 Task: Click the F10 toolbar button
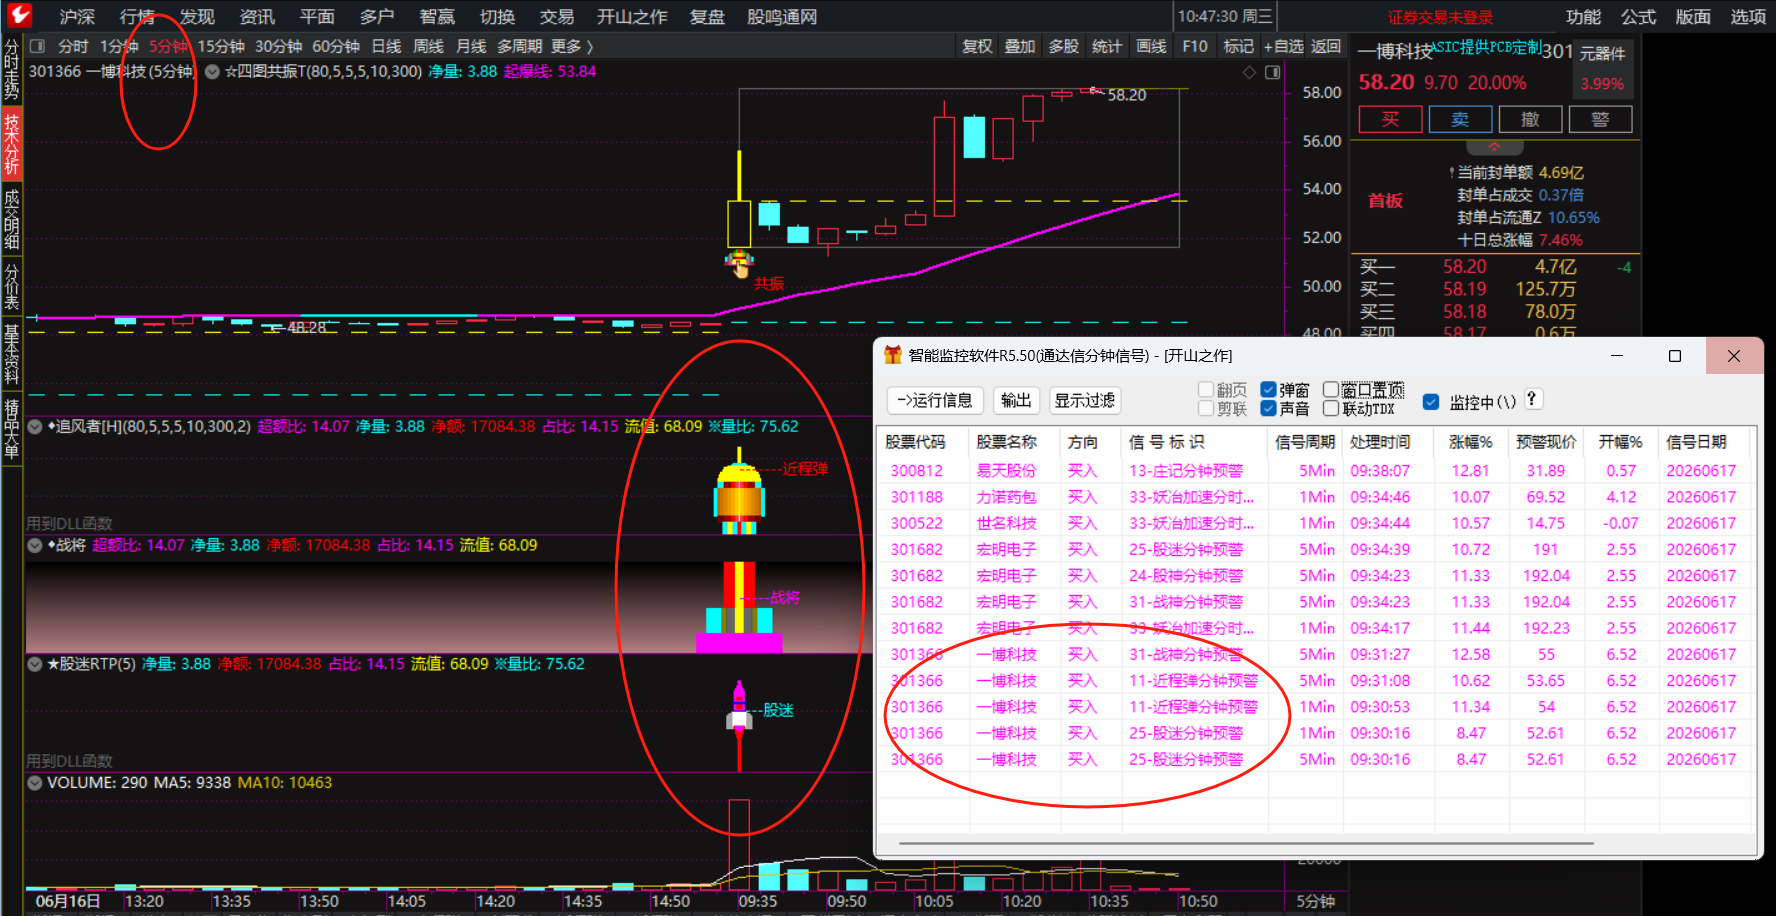coord(1195,46)
